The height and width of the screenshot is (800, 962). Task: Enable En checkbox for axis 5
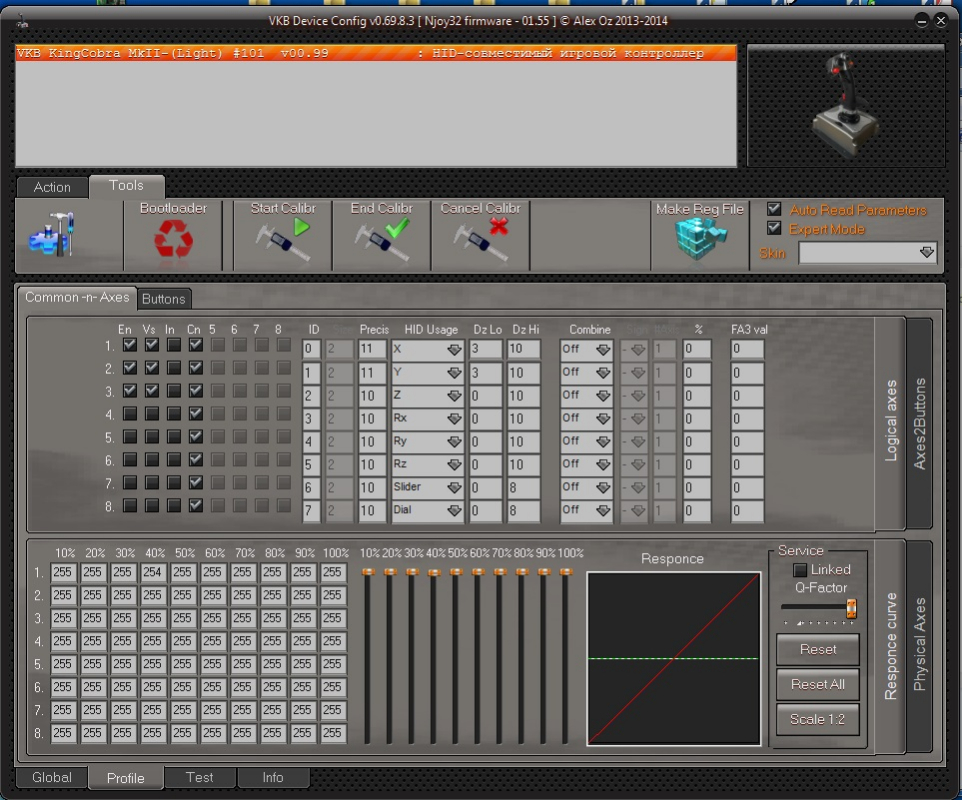(129, 436)
